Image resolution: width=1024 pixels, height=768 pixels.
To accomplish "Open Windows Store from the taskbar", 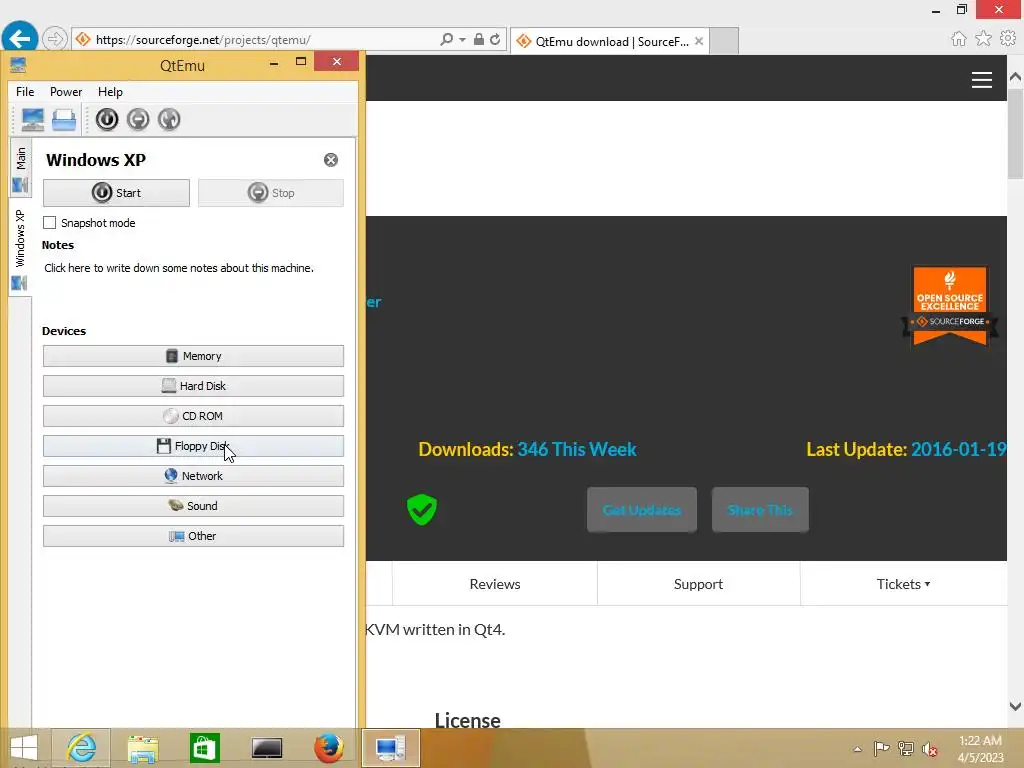I will coord(204,748).
